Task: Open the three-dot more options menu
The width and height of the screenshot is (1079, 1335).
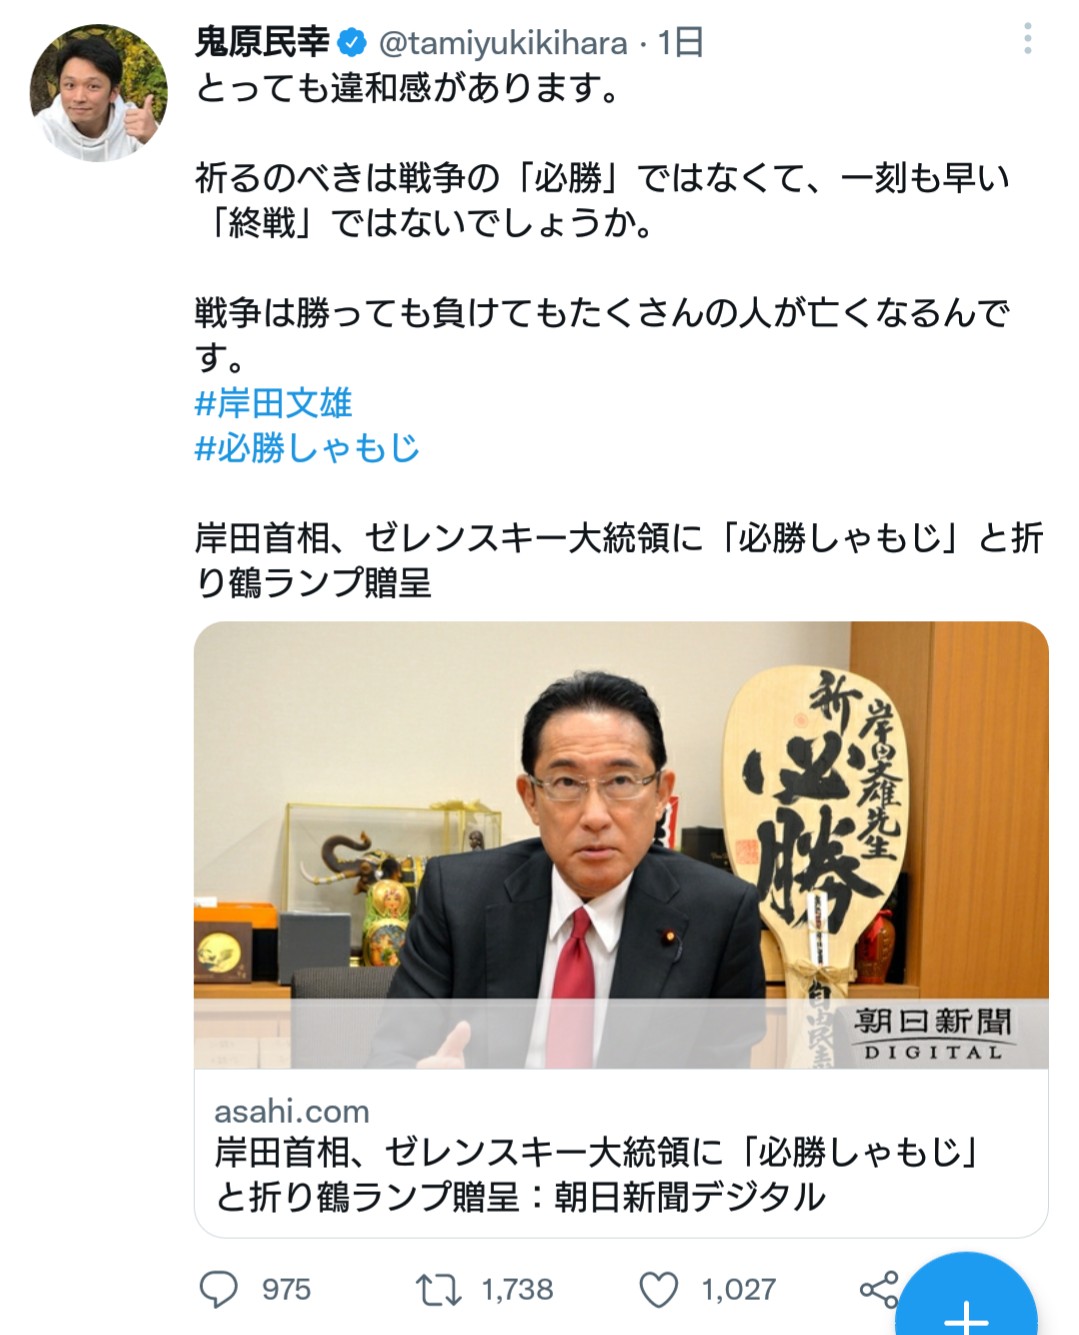Action: pyautogui.click(x=1027, y=40)
